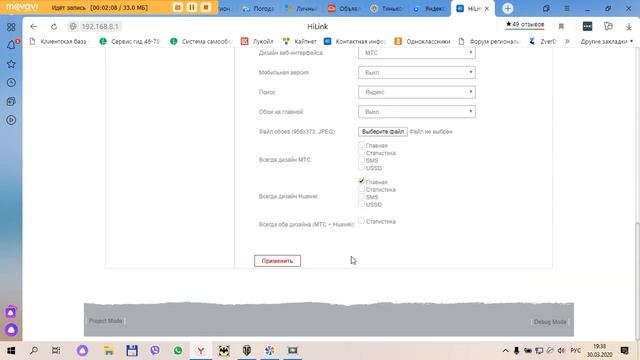
Task: Take a Movavi screenshot with the camera button
Action: pos(178,7)
